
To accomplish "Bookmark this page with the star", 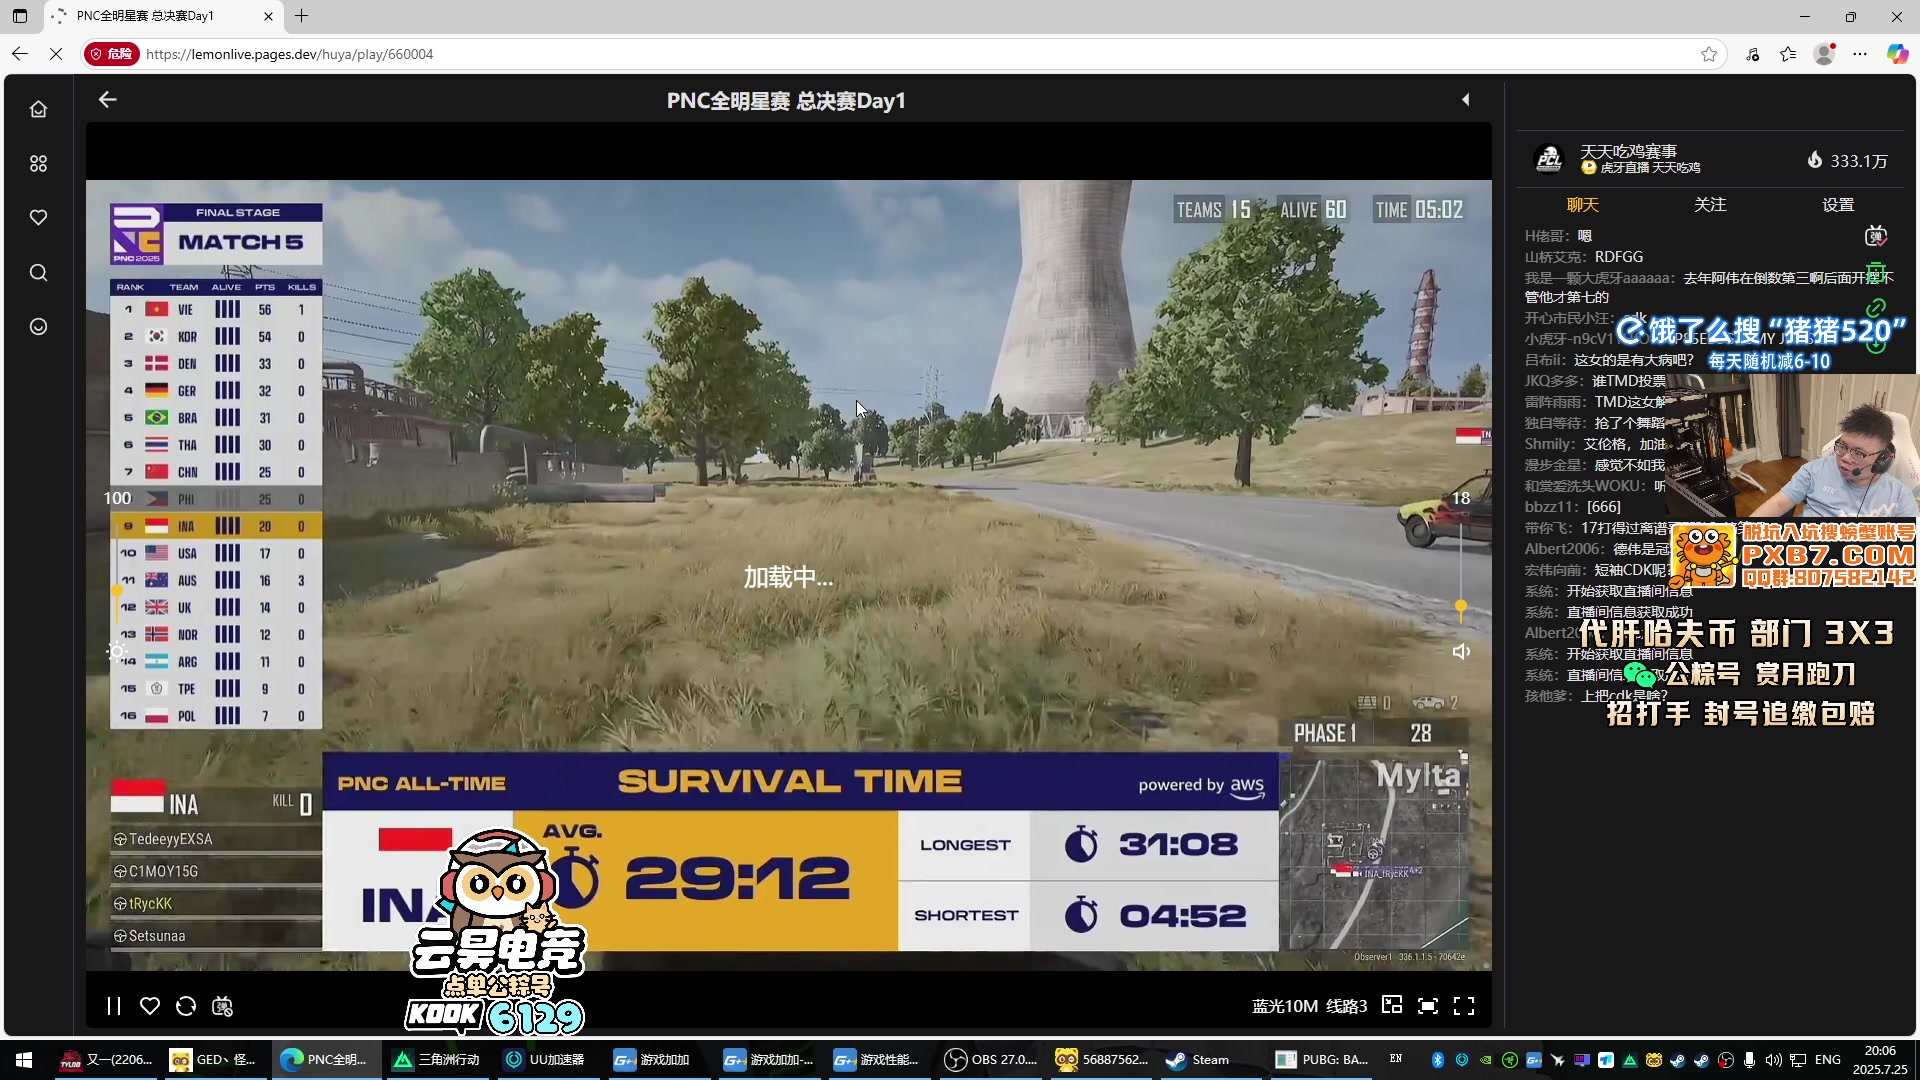I will pos(1709,54).
